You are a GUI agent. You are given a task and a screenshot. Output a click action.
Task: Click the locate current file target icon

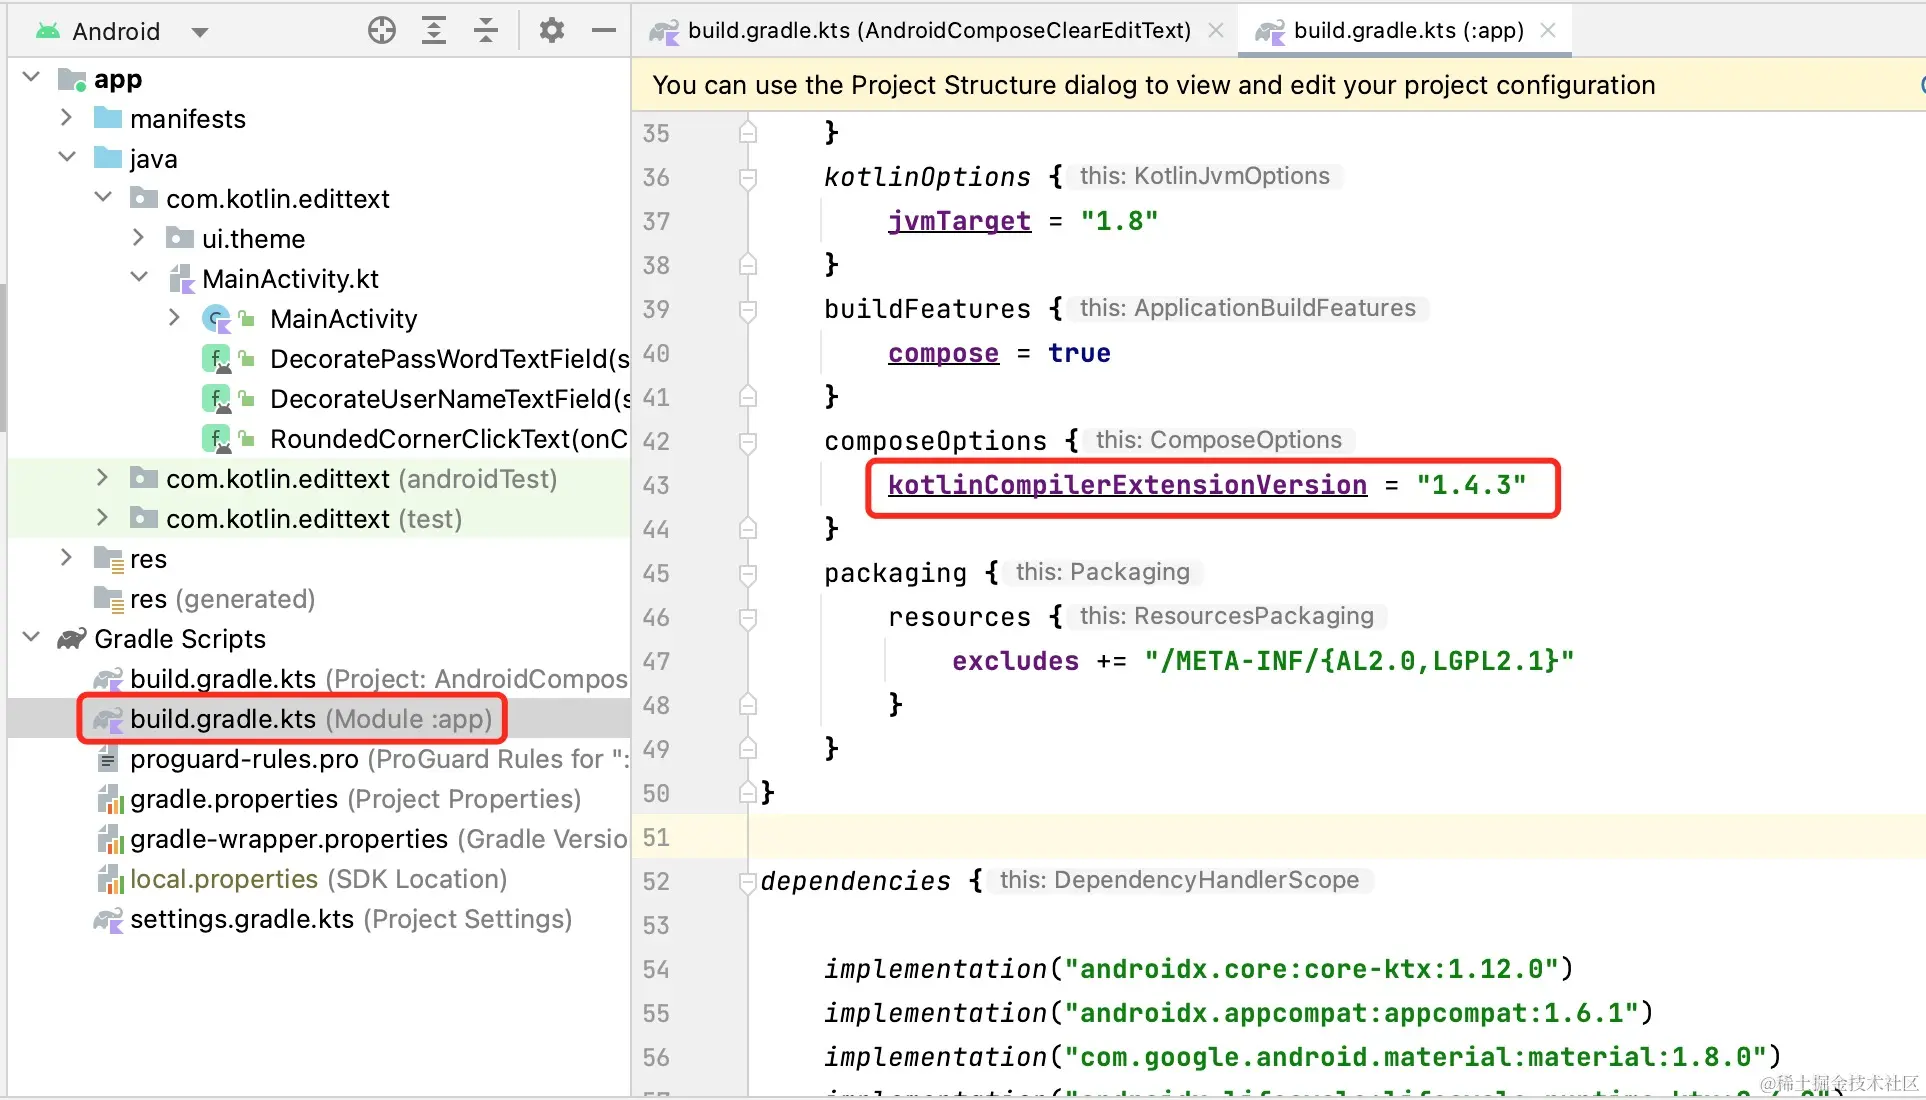[x=381, y=31]
